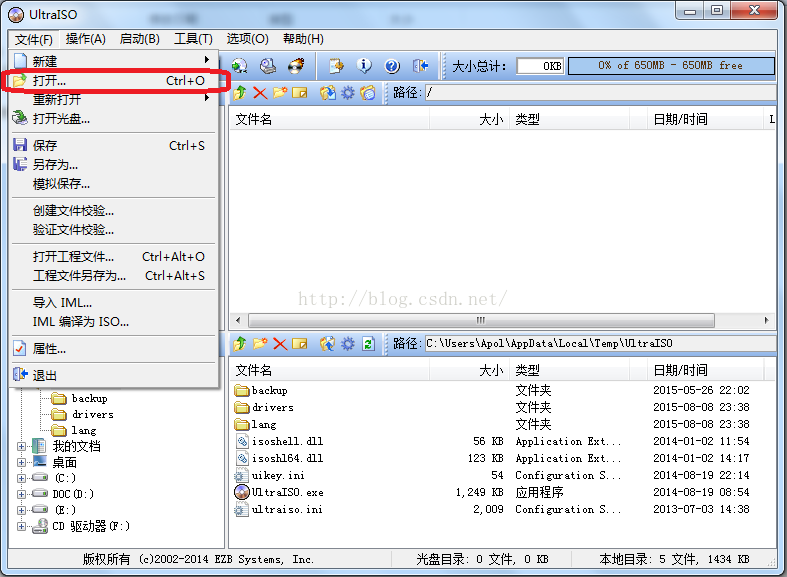Click gear properties icon in image toolbar
The height and width of the screenshot is (577, 787).
pos(347,93)
